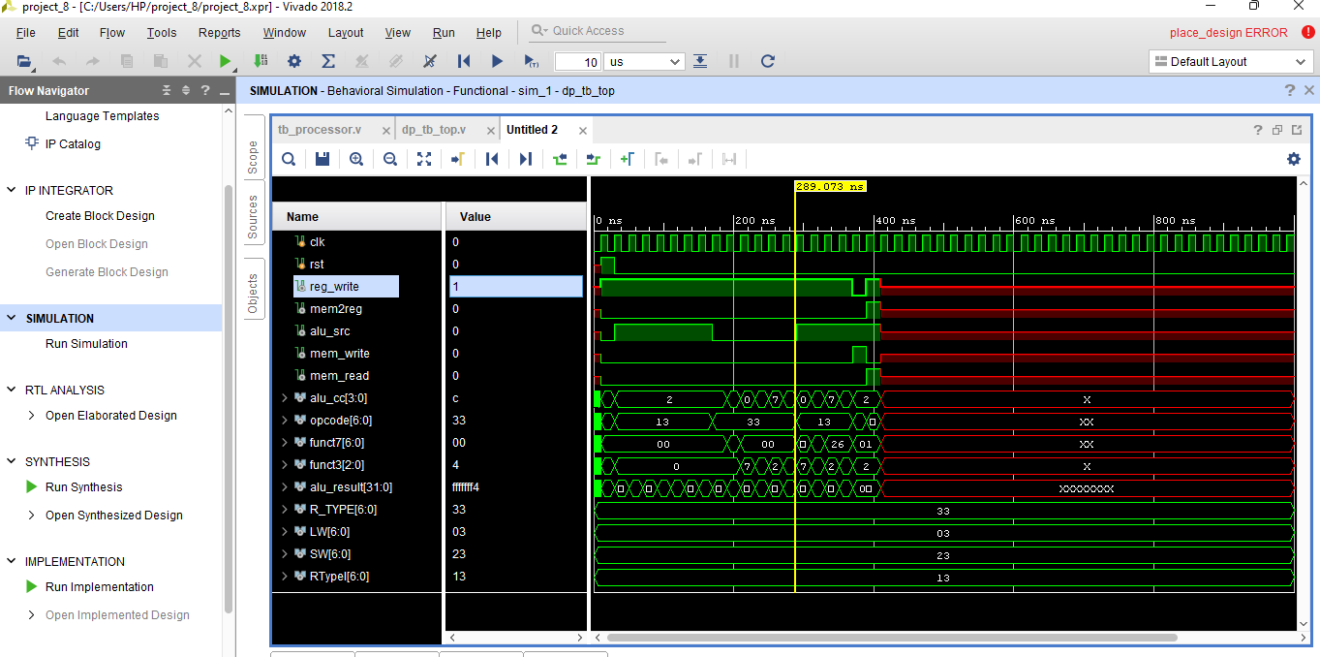This screenshot has height=657, width=1320.
Task: Click the Restart simulation icon in main toolbar
Action: tap(463, 61)
